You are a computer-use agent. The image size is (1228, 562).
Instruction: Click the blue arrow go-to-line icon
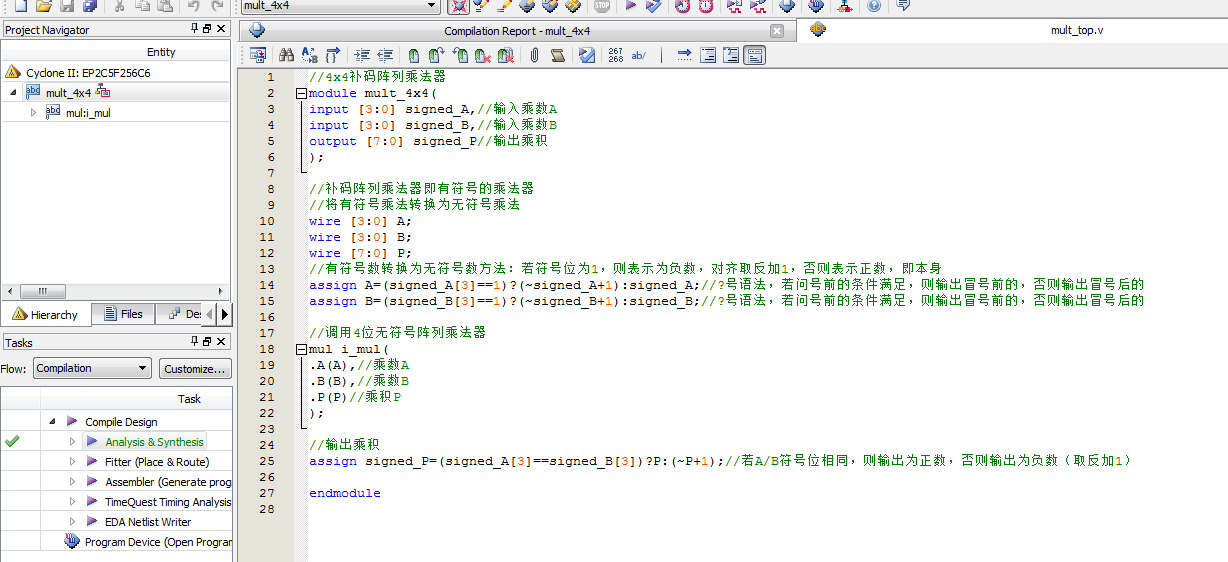(685, 56)
